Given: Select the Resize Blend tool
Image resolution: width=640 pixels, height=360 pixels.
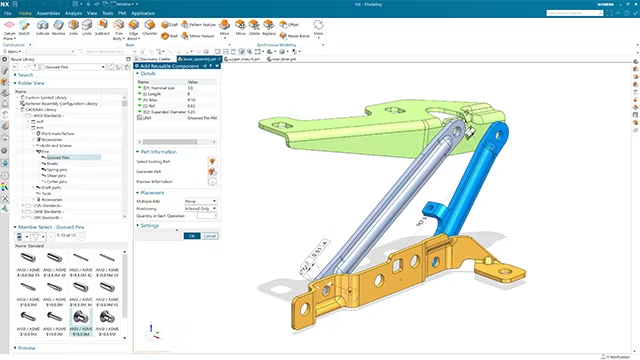Looking at the screenshot, I should (x=294, y=36).
